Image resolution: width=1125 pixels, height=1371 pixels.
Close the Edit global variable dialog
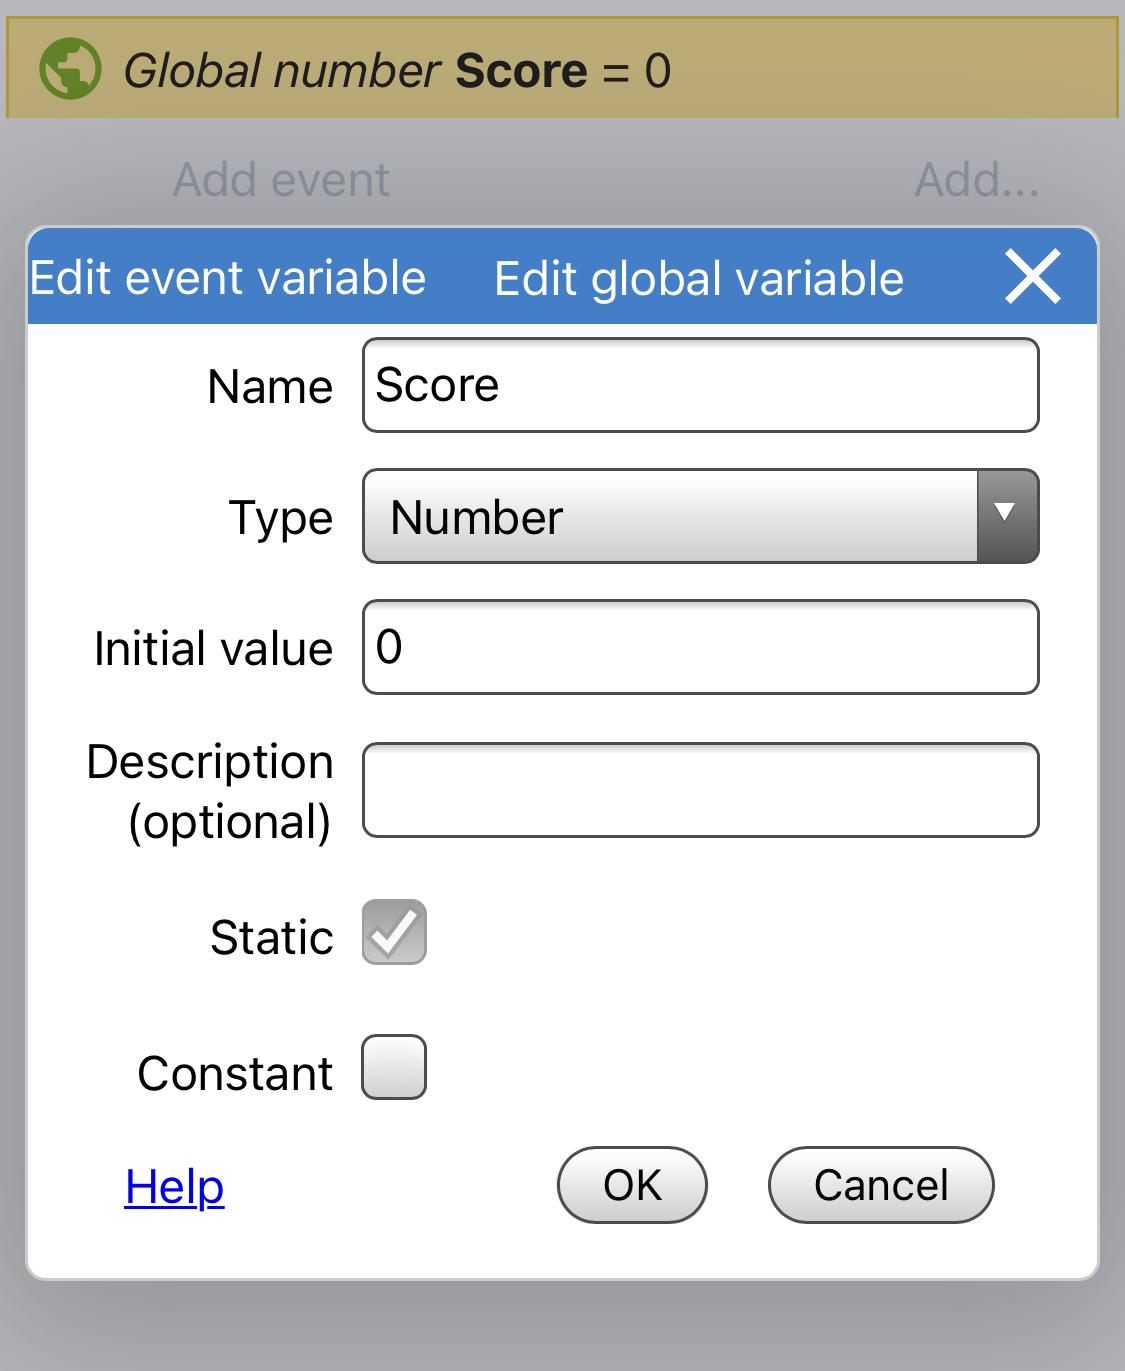(x=1033, y=277)
